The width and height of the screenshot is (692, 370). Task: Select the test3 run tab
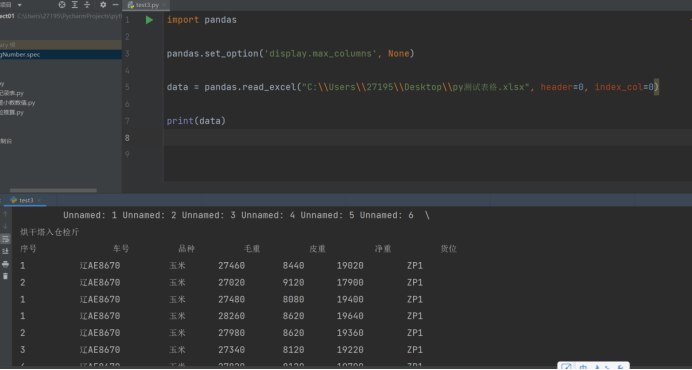click(23, 200)
